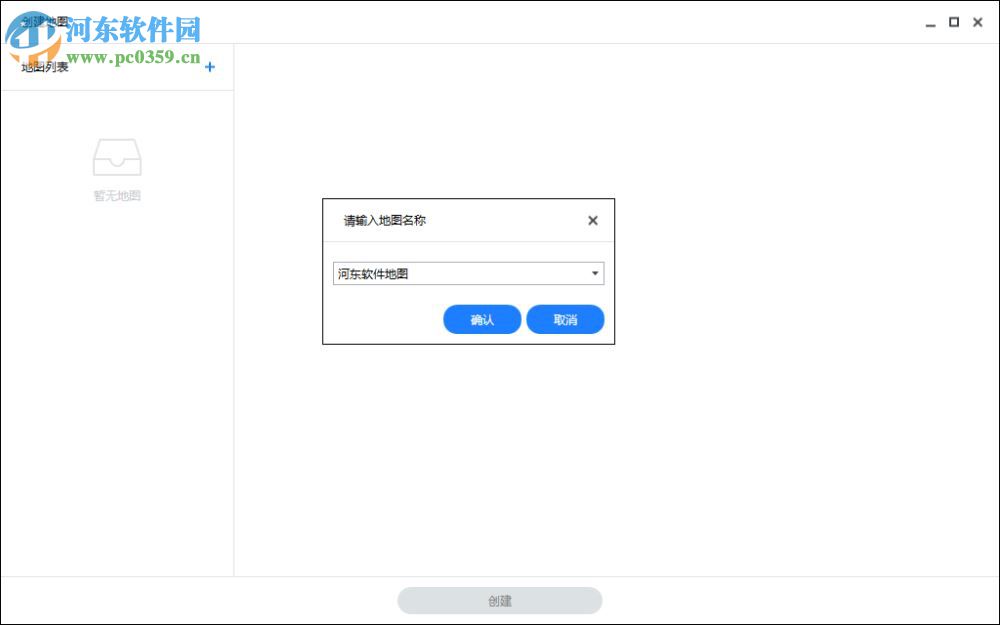Click the 请输入地图名称 dialog title
The image size is (1000, 625).
[x=384, y=220]
